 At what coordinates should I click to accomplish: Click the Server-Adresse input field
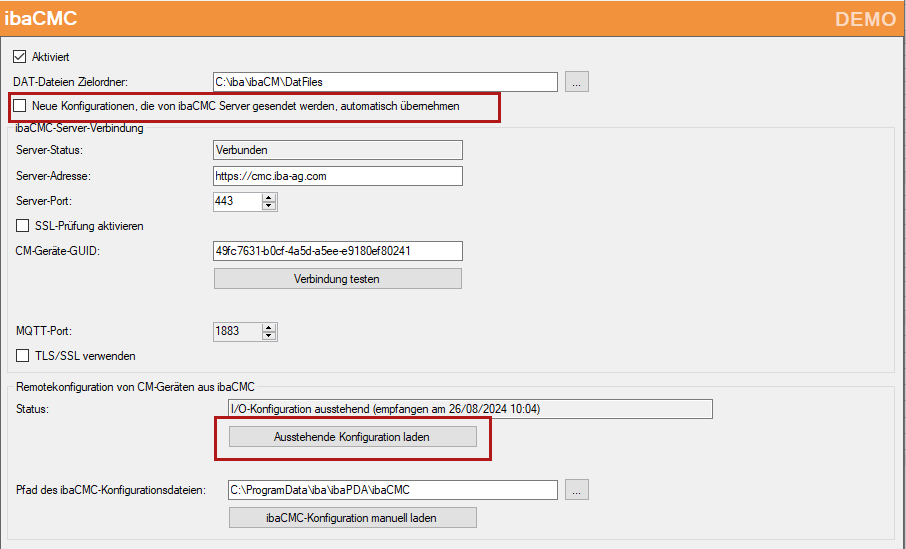tap(337, 176)
